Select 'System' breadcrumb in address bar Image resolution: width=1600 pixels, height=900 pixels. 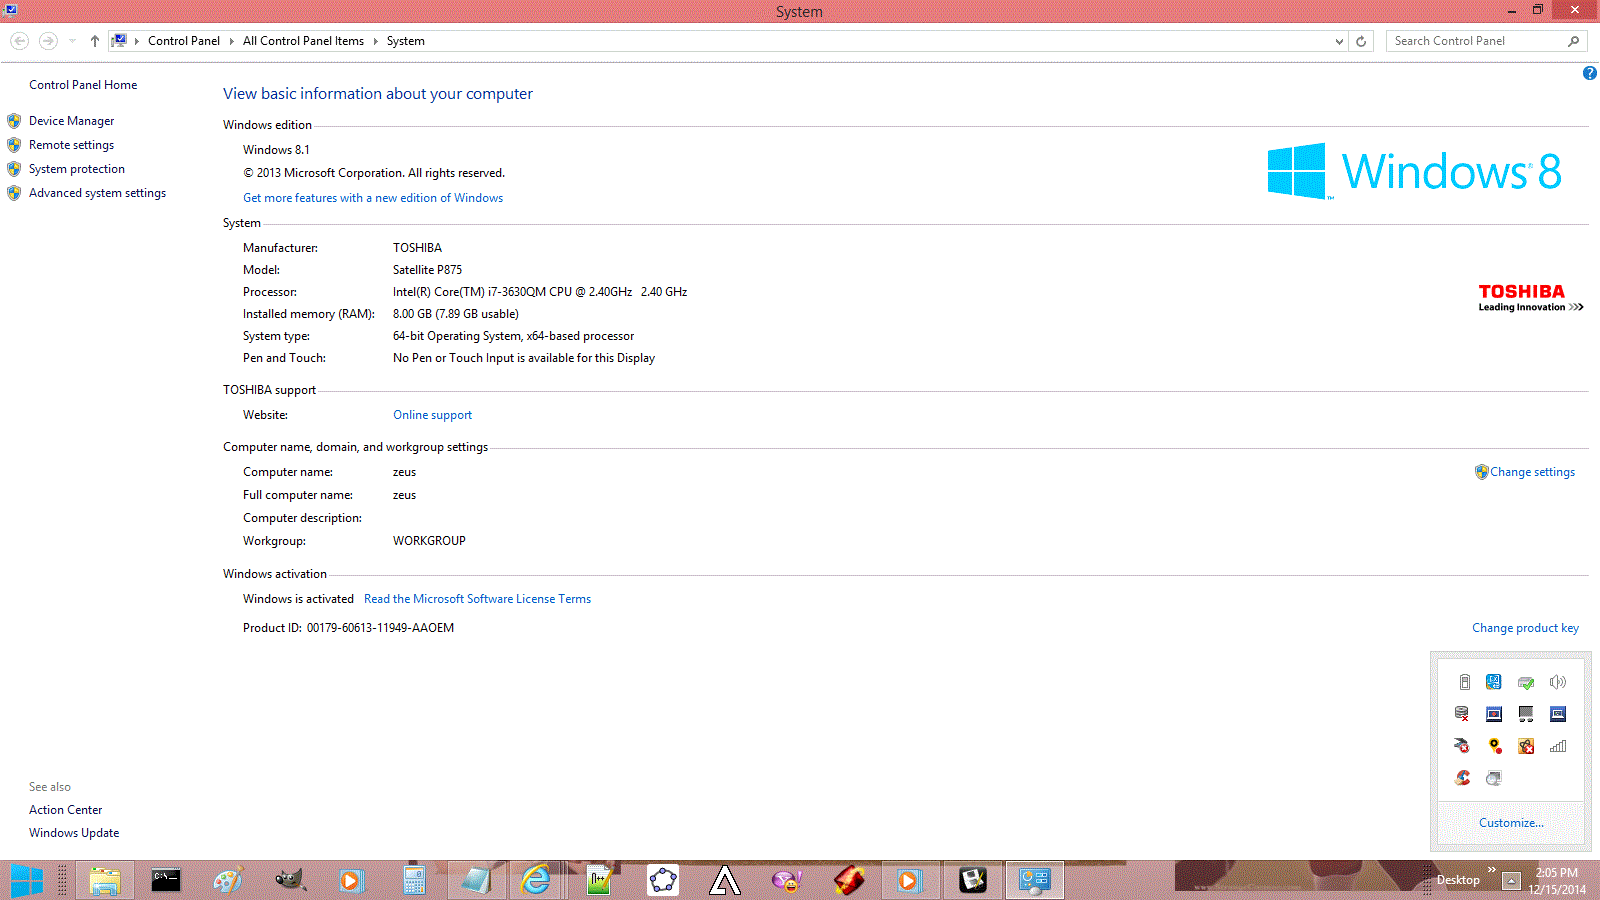coord(405,41)
